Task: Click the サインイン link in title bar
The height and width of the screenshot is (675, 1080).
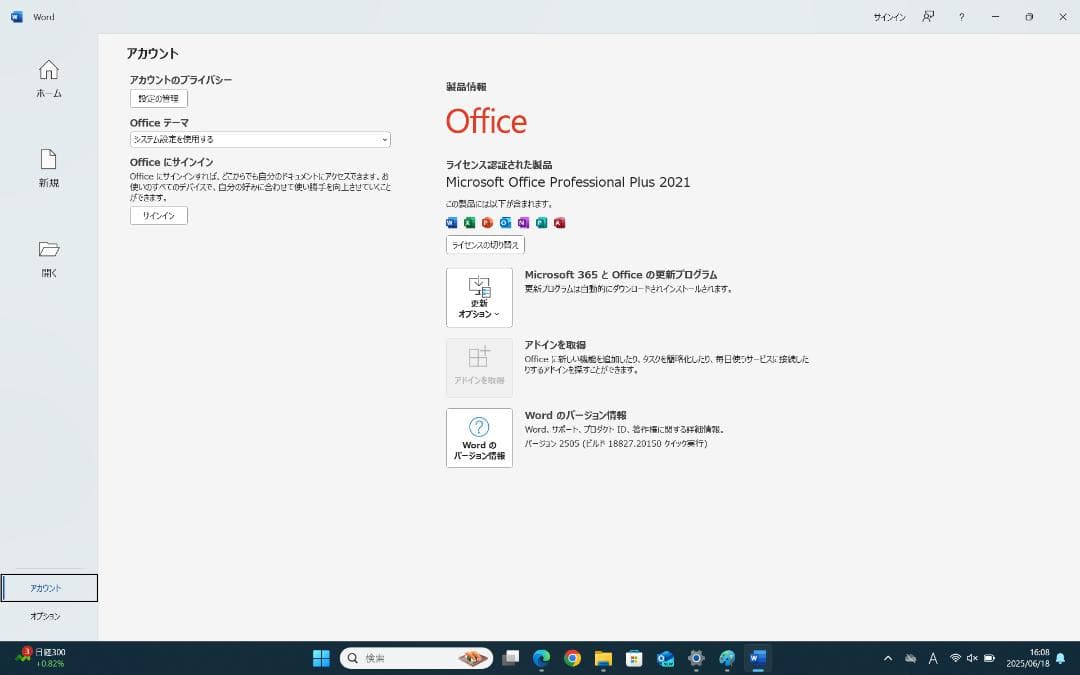Action: pos(889,17)
